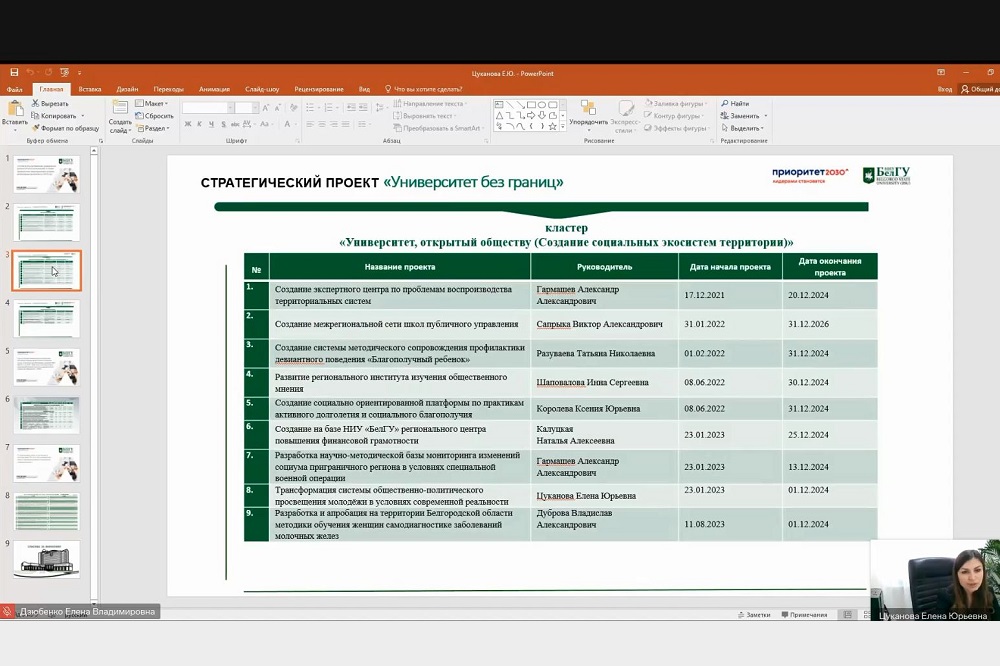Click the Paste (Вставить) clipboard icon

(15, 109)
